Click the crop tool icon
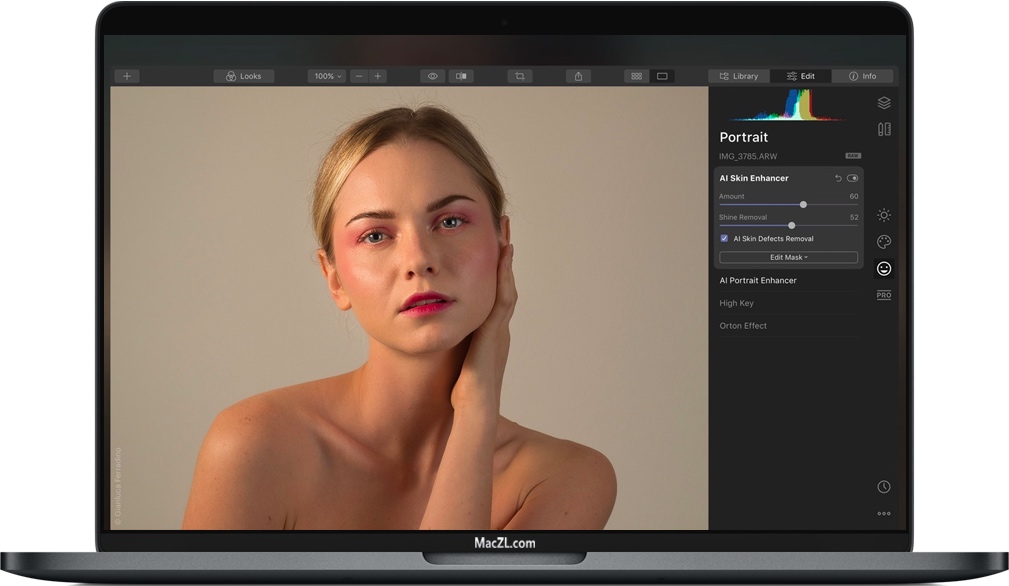 pos(519,76)
